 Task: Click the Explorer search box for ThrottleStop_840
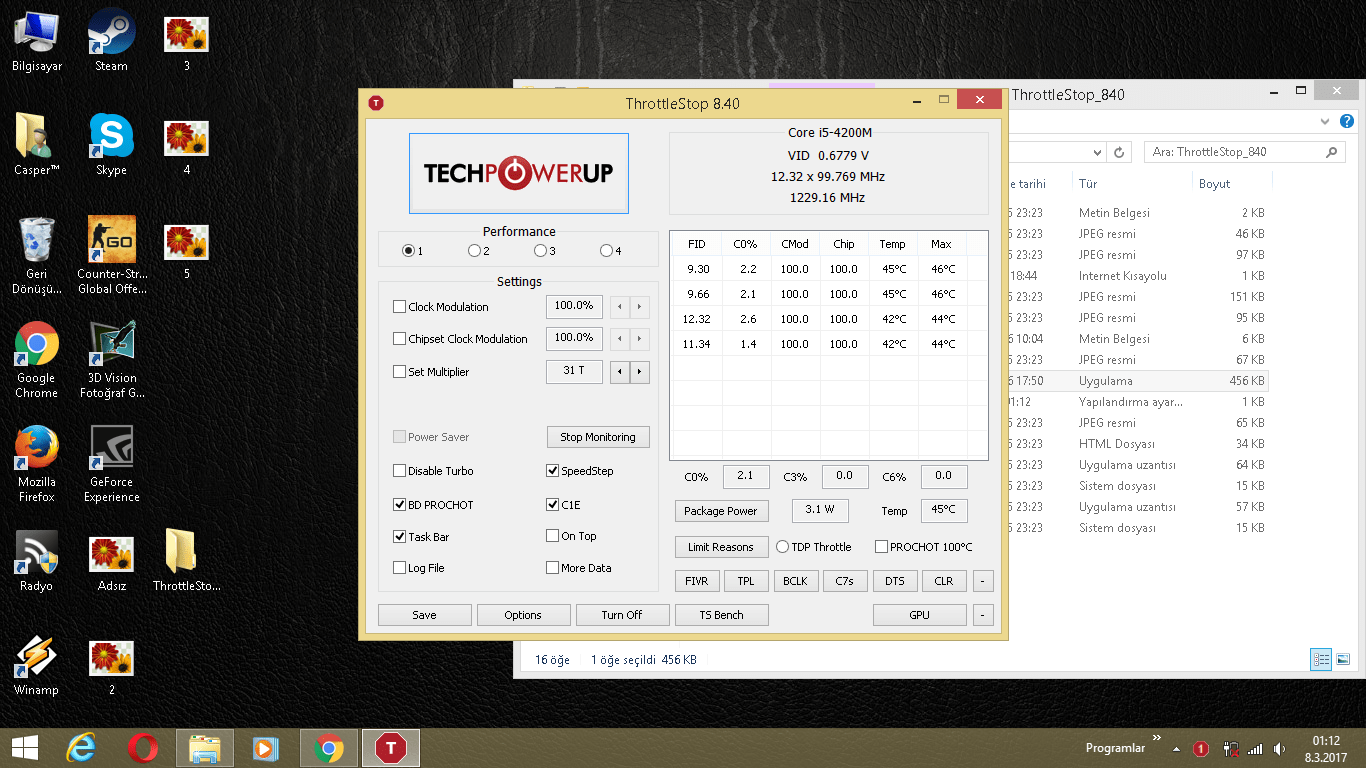click(1244, 152)
